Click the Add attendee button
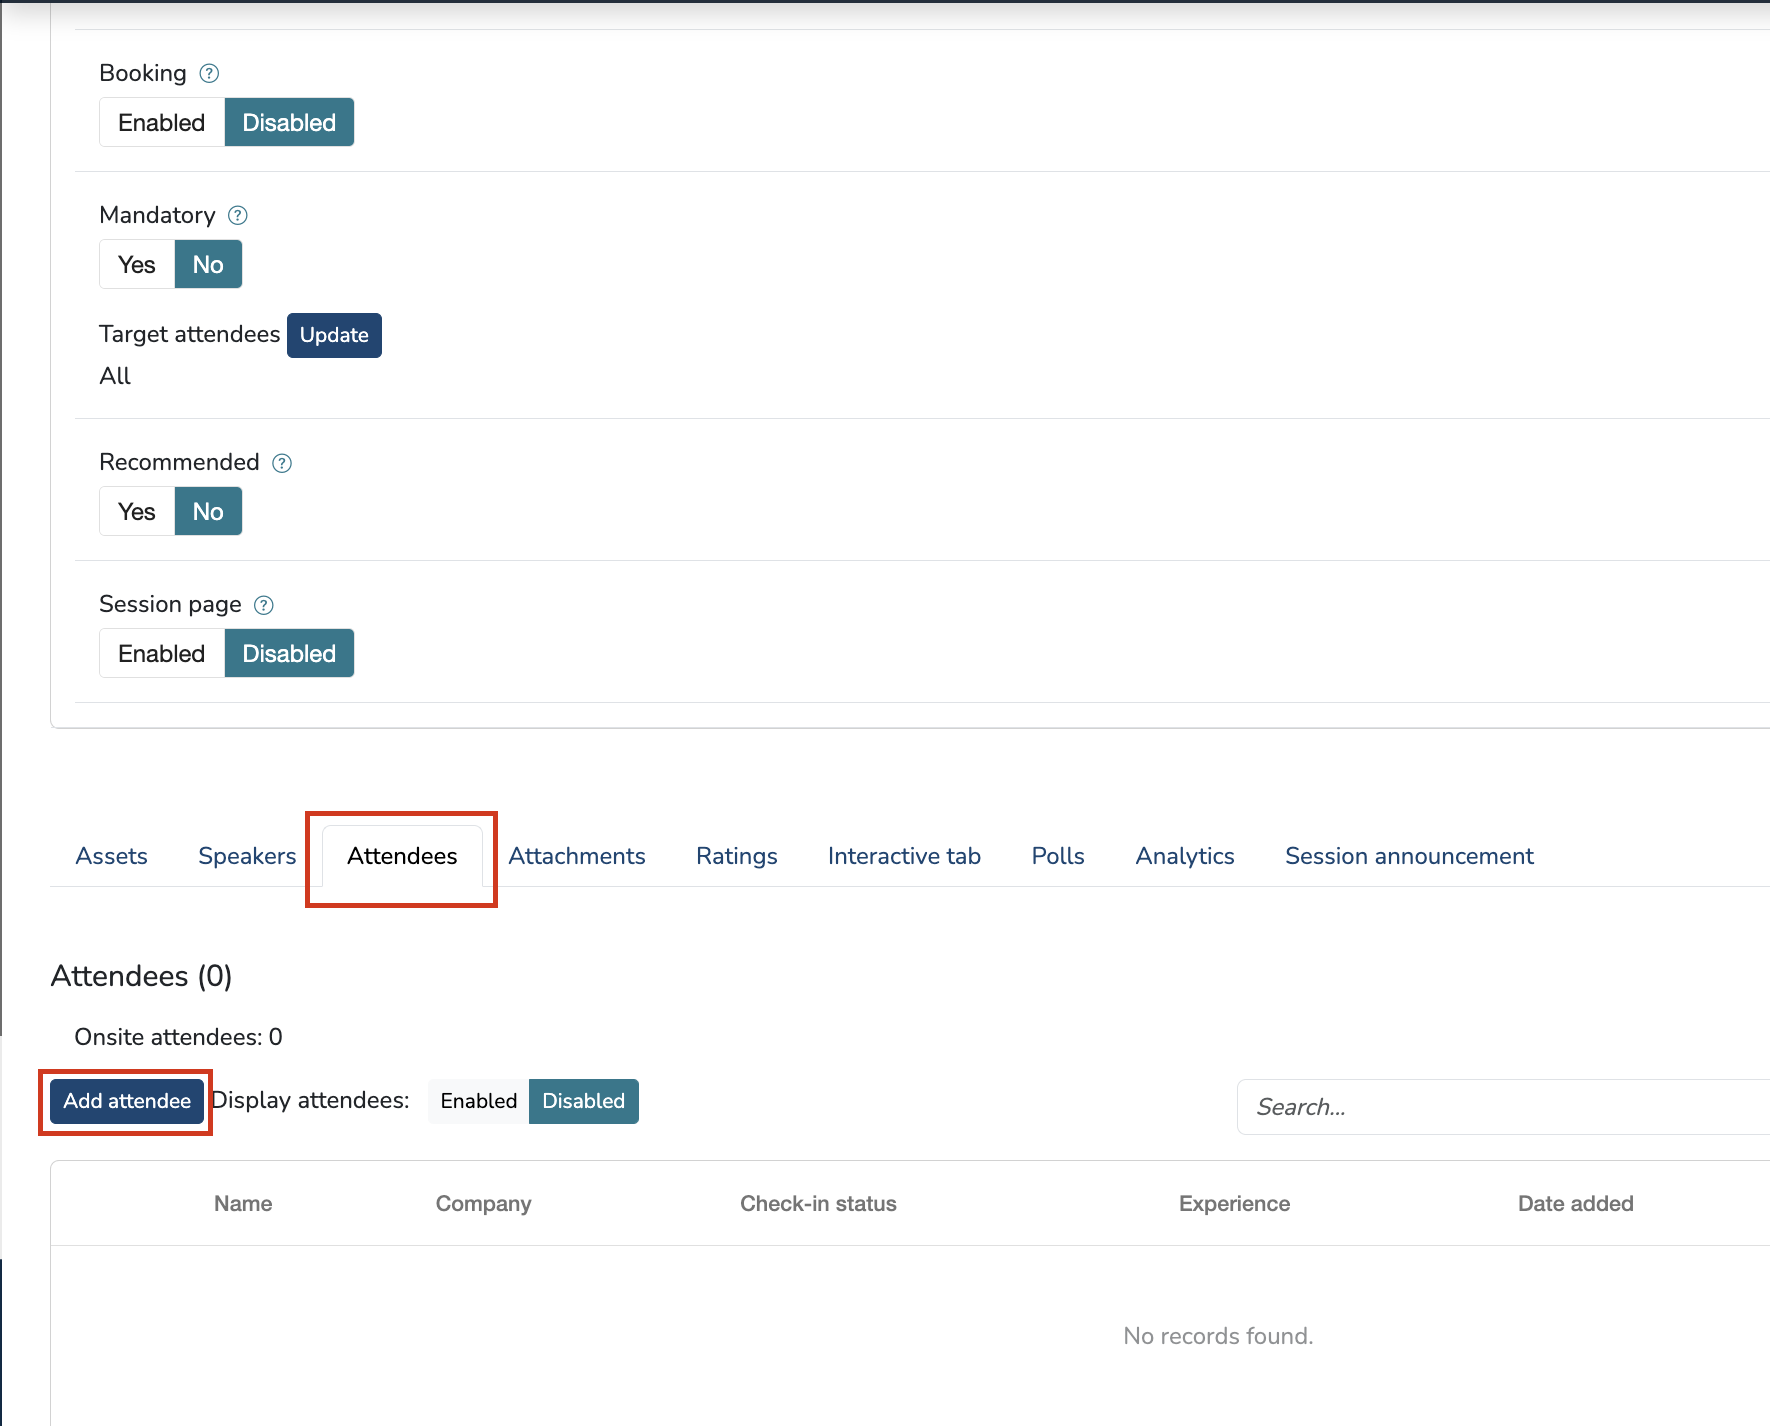This screenshot has width=1770, height=1426. (127, 1101)
